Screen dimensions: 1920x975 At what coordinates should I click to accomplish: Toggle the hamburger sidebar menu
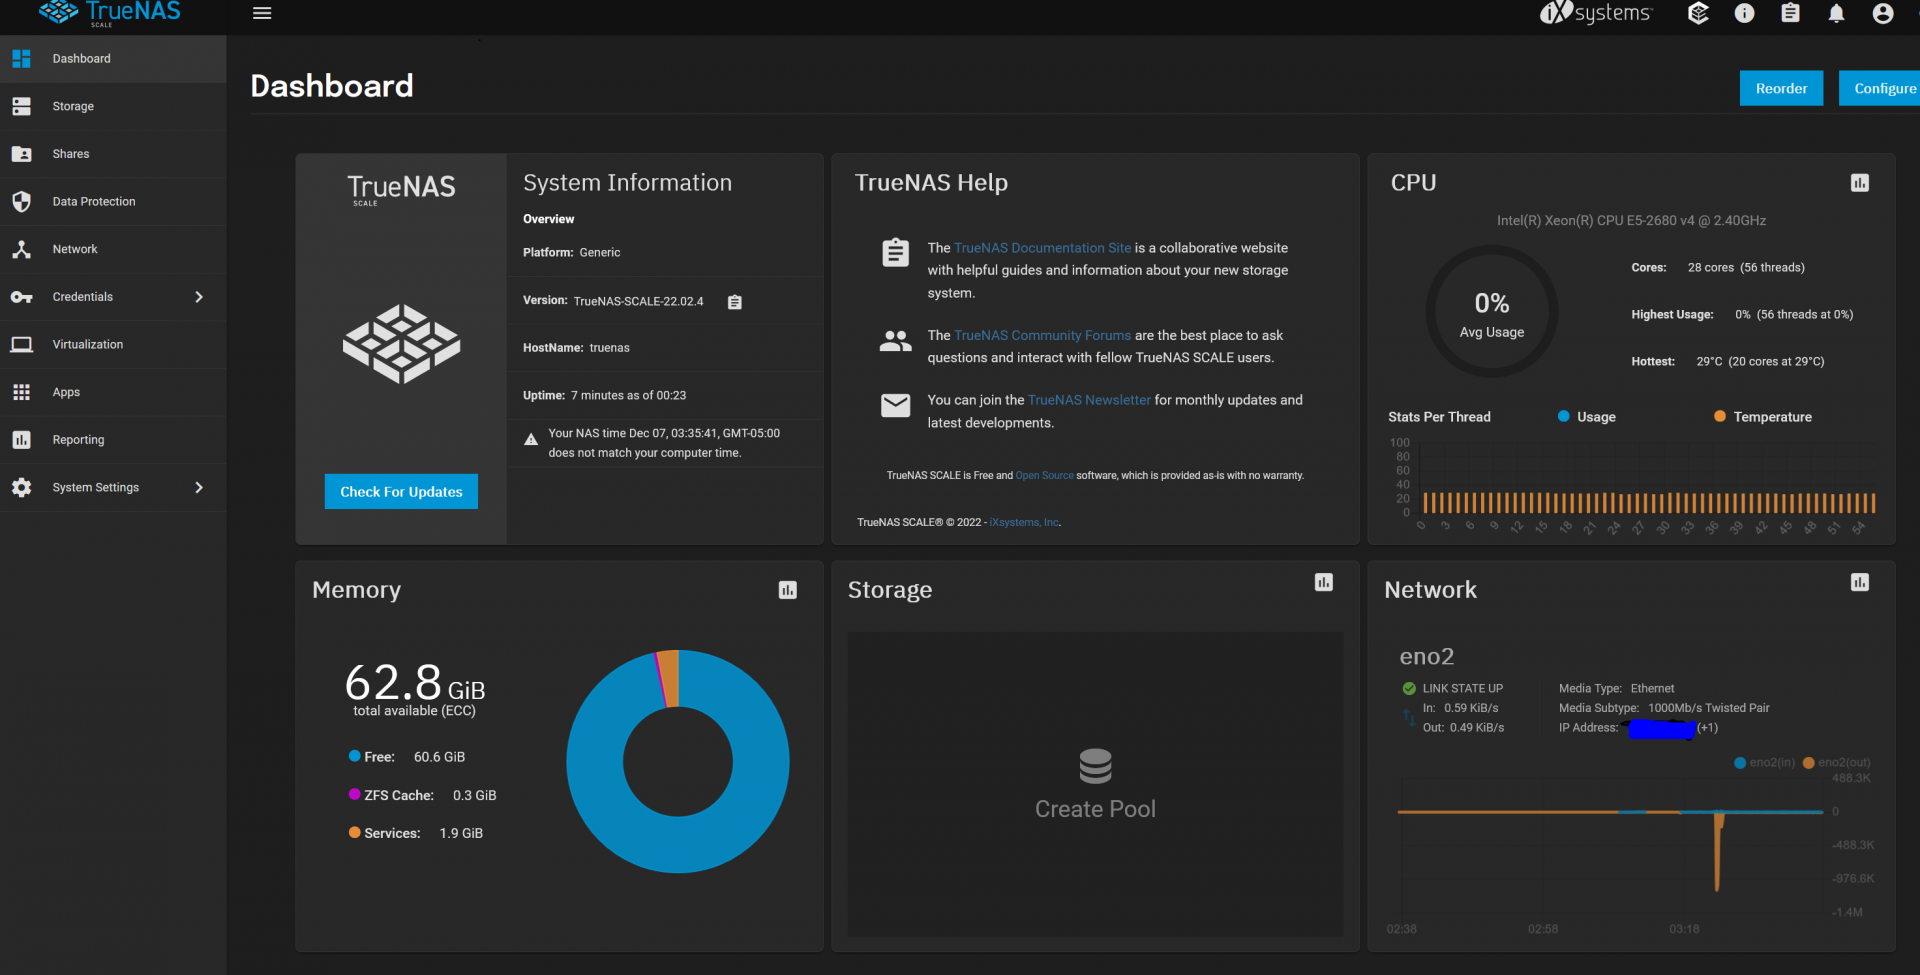click(262, 13)
